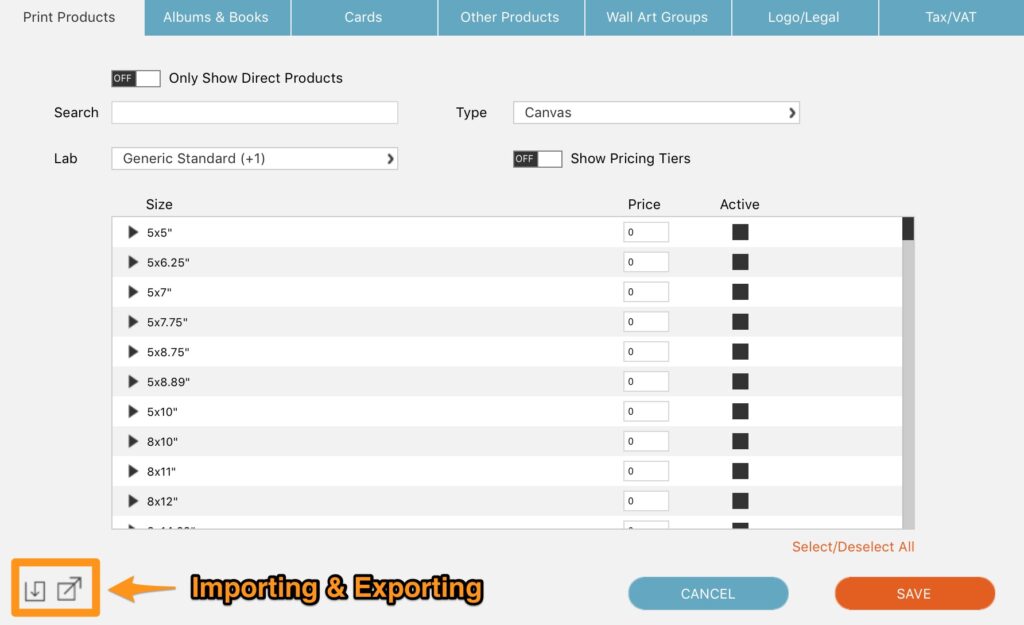Click the price field for 5x7.75"
The height and width of the screenshot is (625, 1024).
click(646, 321)
